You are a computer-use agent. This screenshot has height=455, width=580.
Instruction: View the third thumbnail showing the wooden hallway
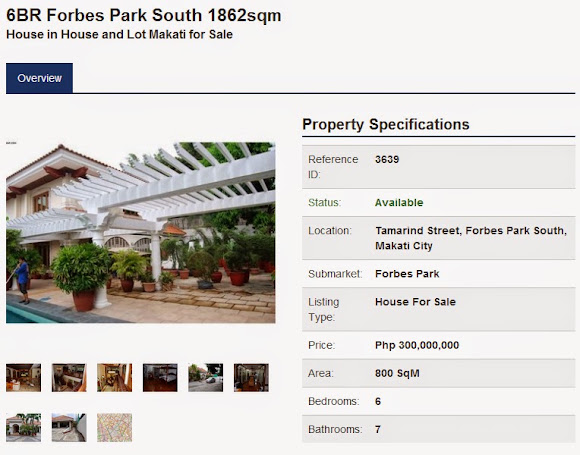(115, 378)
